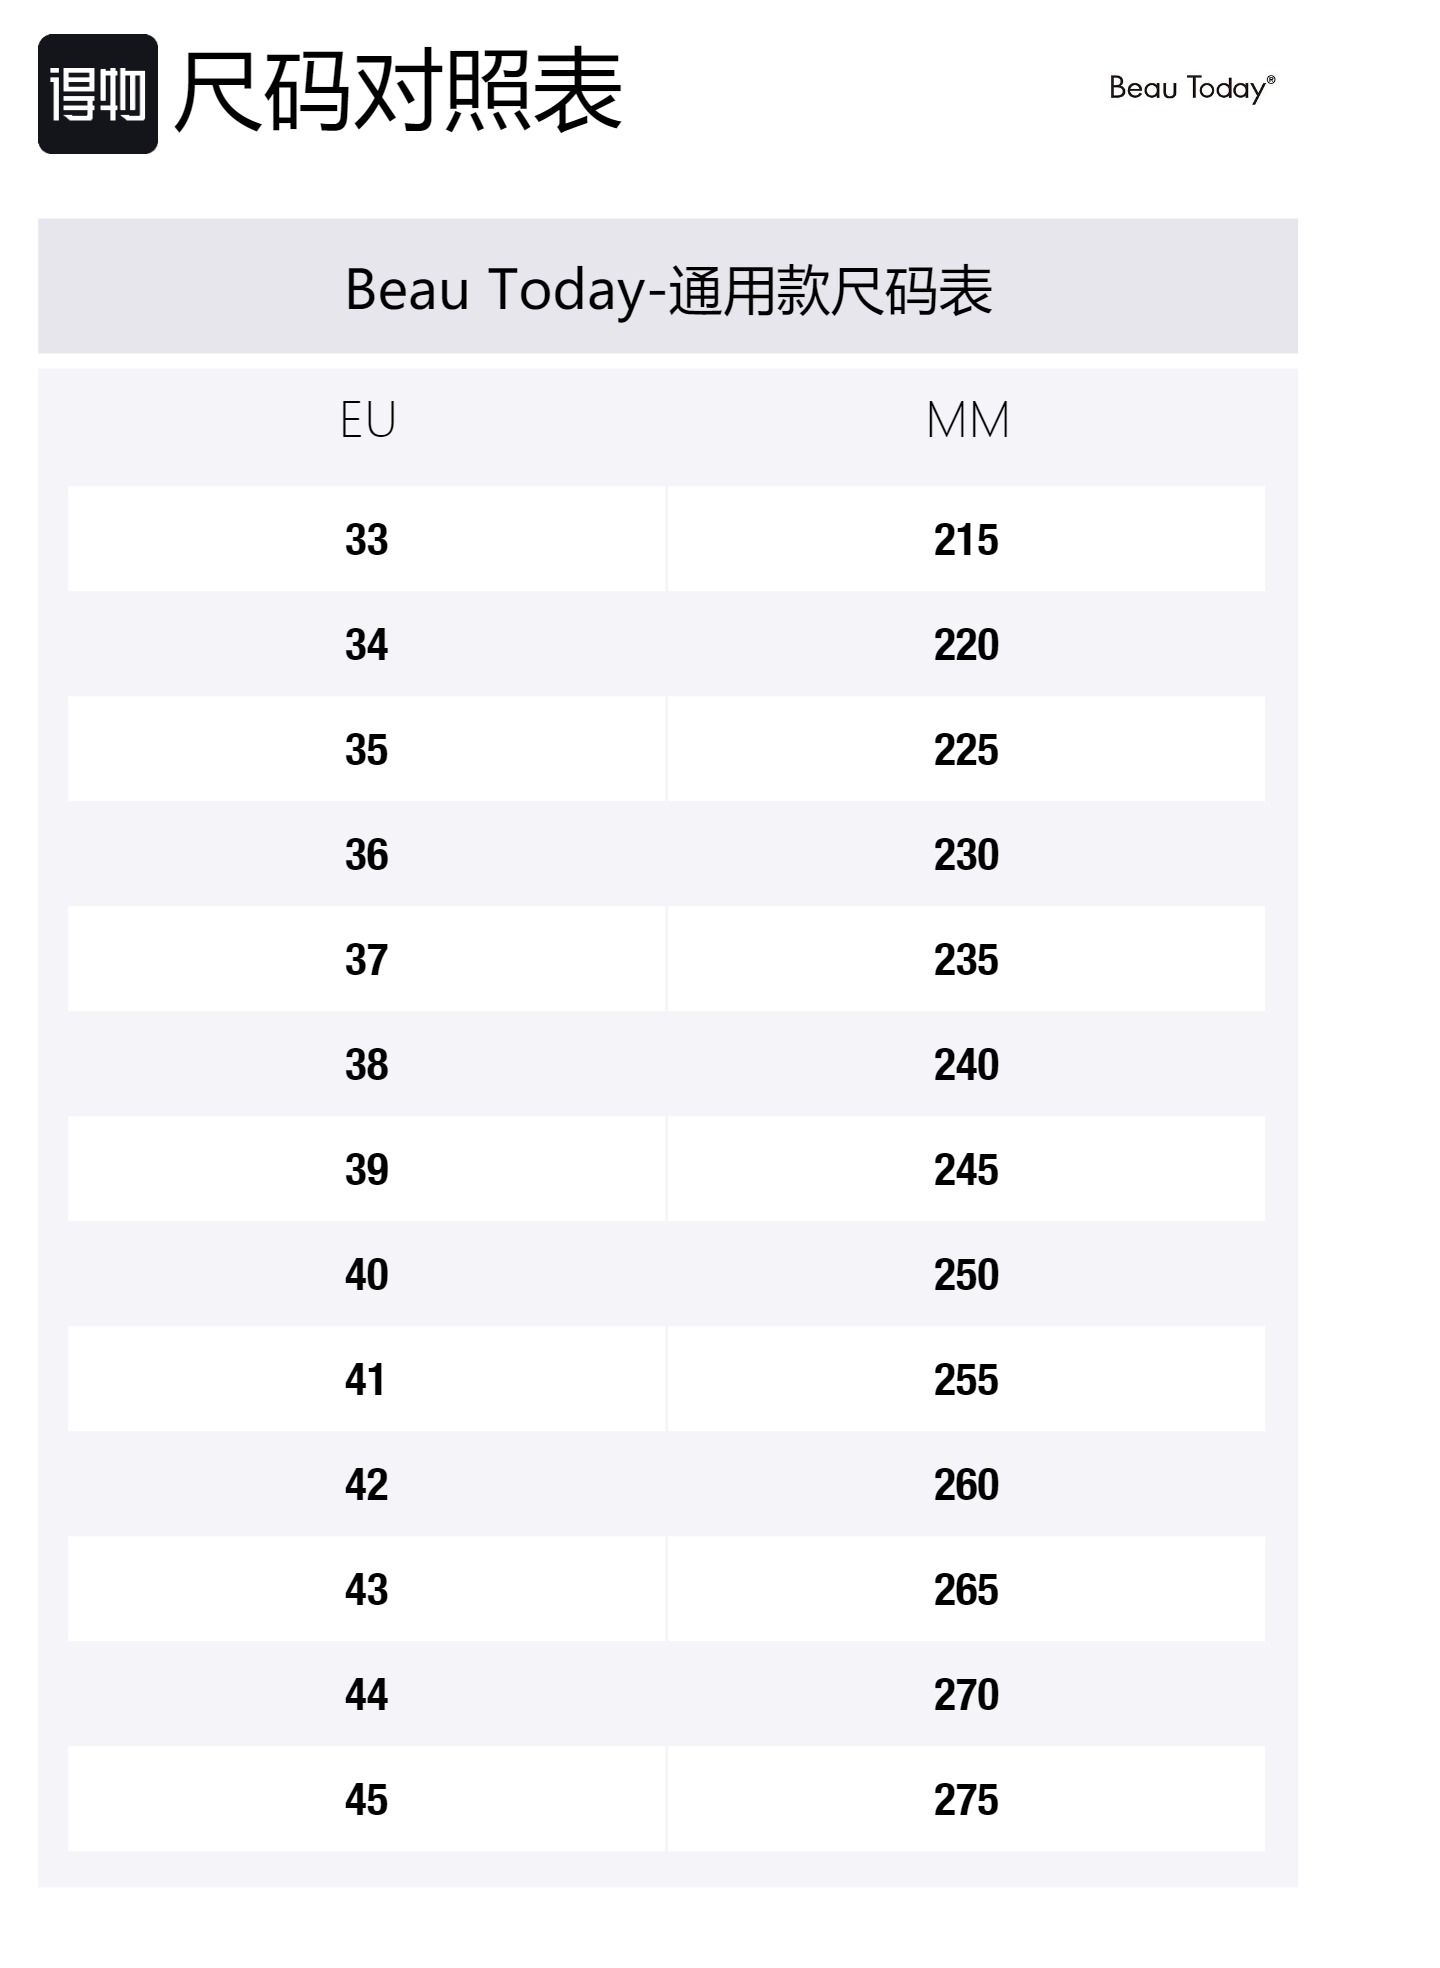This screenshot has width=1440, height=1968.
Task: Select the 215 millimeter cell
Action: [x=966, y=540]
